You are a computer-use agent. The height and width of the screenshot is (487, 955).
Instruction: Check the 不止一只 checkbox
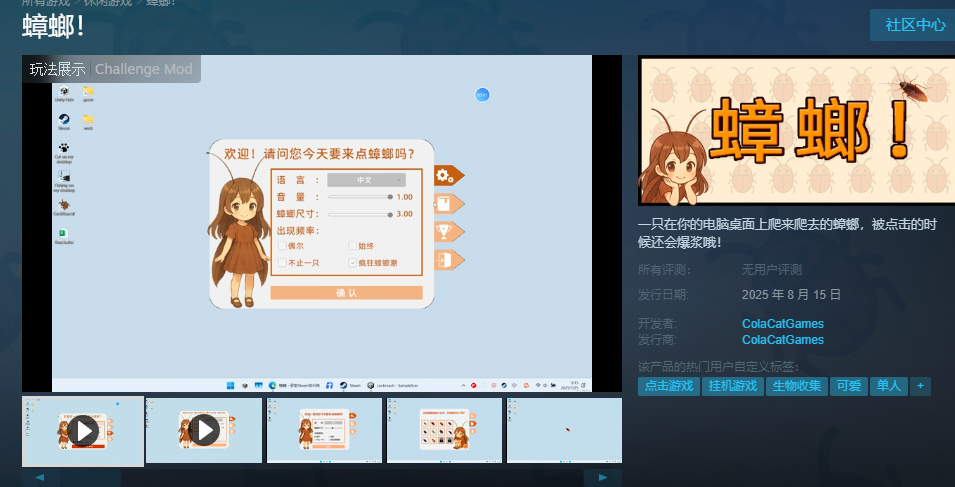(283, 263)
